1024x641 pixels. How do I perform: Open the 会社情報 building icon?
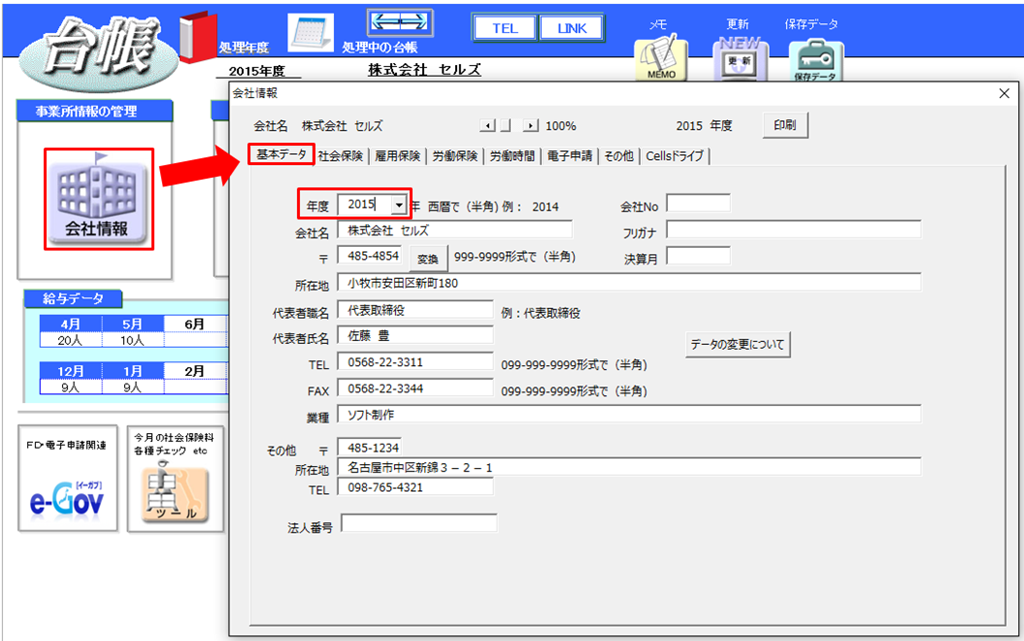click(x=99, y=199)
